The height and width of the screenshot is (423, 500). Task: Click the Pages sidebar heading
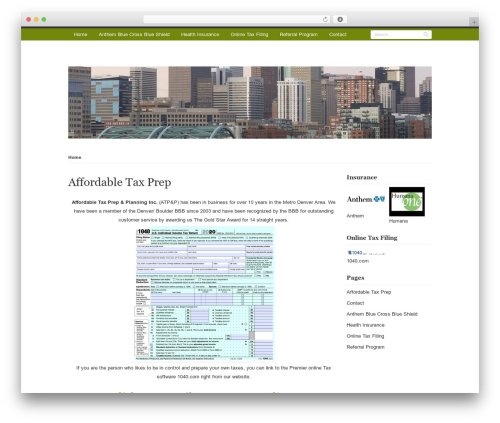pos(355,278)
